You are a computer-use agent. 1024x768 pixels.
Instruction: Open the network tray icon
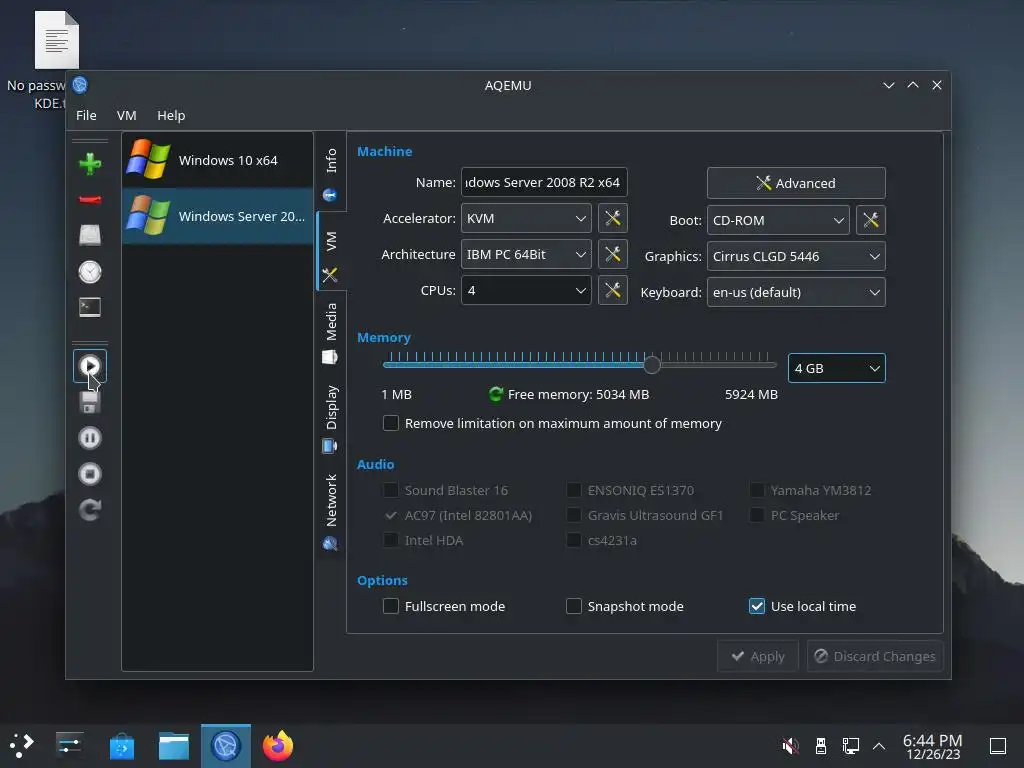pos(850,746)
